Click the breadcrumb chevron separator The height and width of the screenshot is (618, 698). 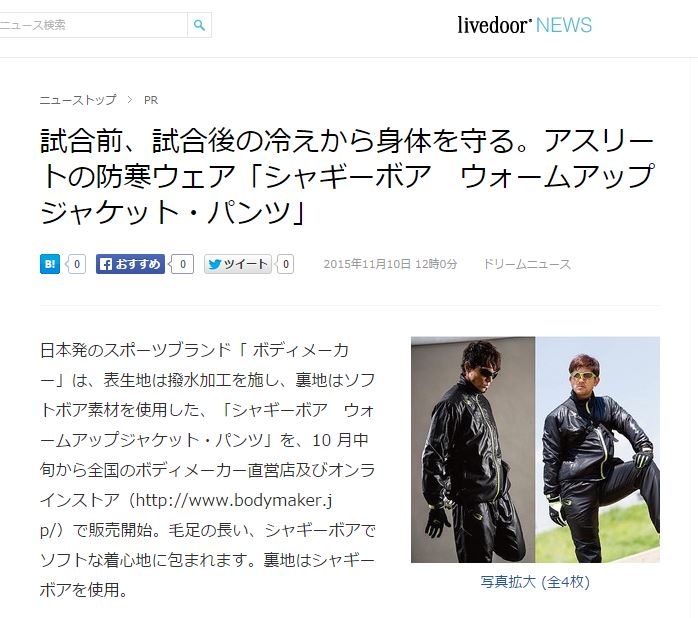pos(130,100)
